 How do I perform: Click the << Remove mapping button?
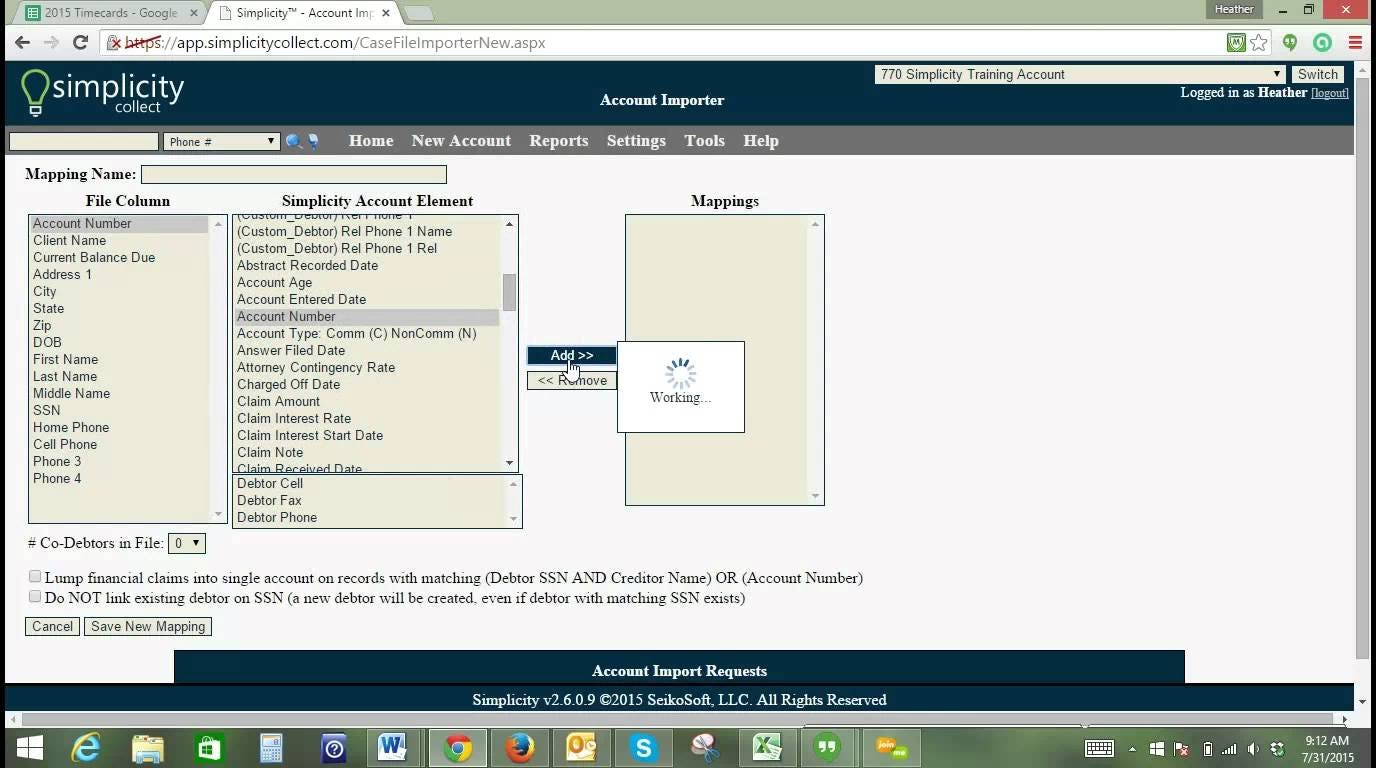572,380
